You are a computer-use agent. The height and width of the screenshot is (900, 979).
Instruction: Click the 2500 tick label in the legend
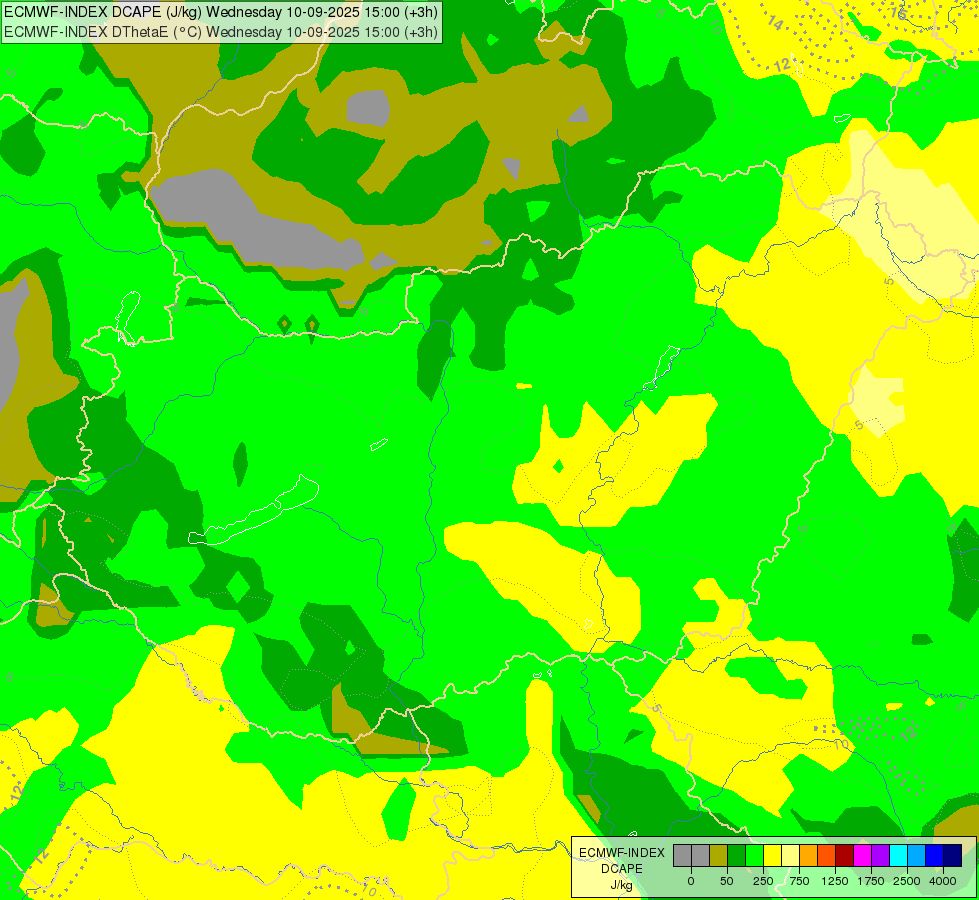[x=907, y=881]
